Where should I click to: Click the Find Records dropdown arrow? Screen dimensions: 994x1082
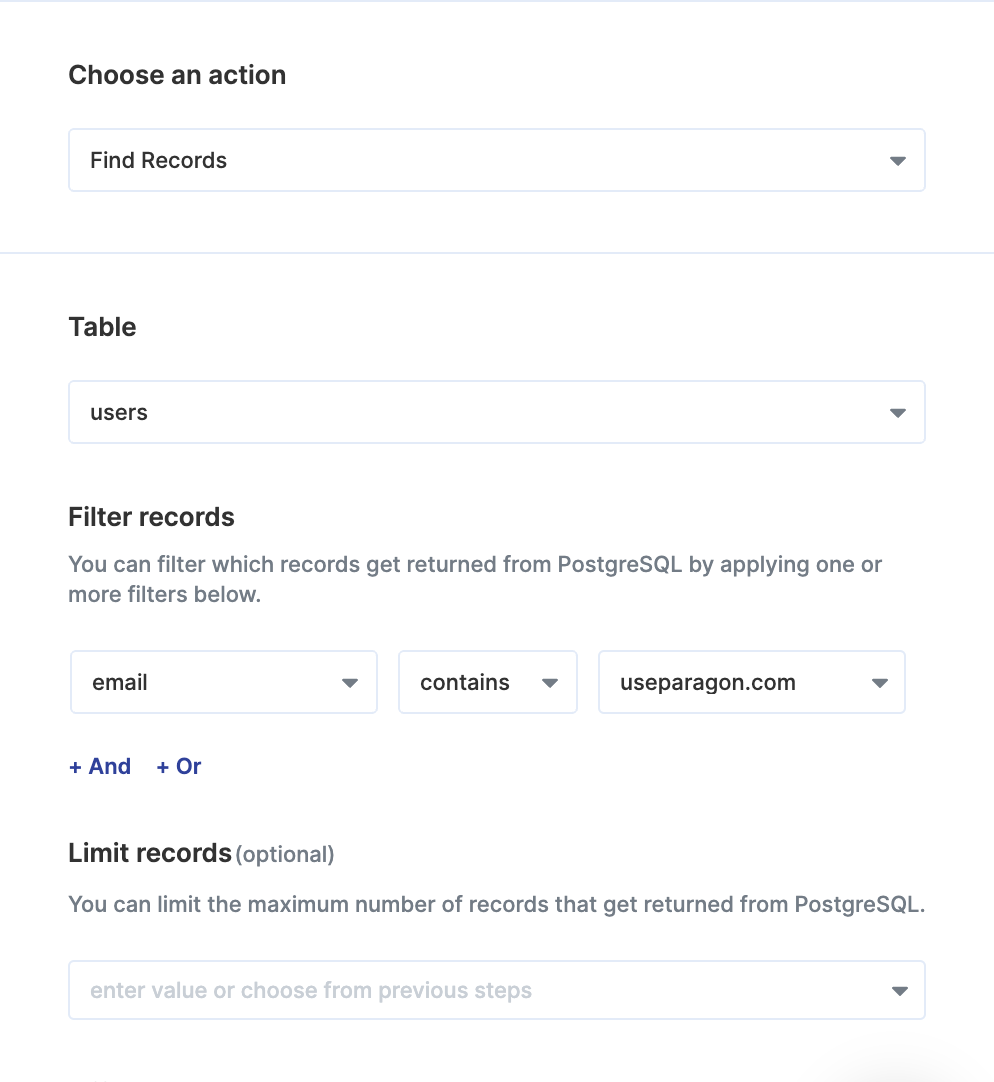pos(897,161)
